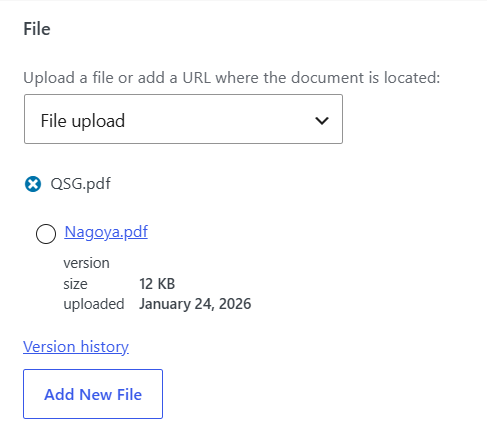
Task: Delete the QSG.pdf attachment via the blue circle icon
Action: (33, 184)
